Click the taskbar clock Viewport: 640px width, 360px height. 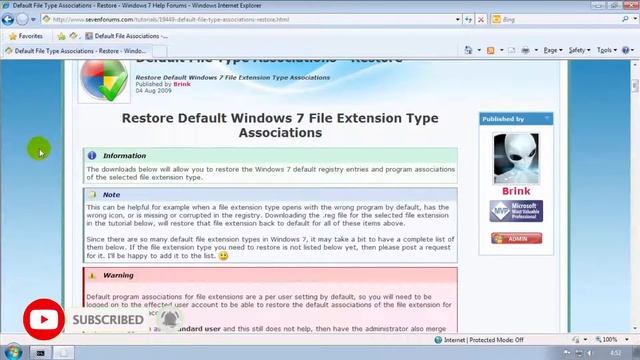(x=616, y=353)
